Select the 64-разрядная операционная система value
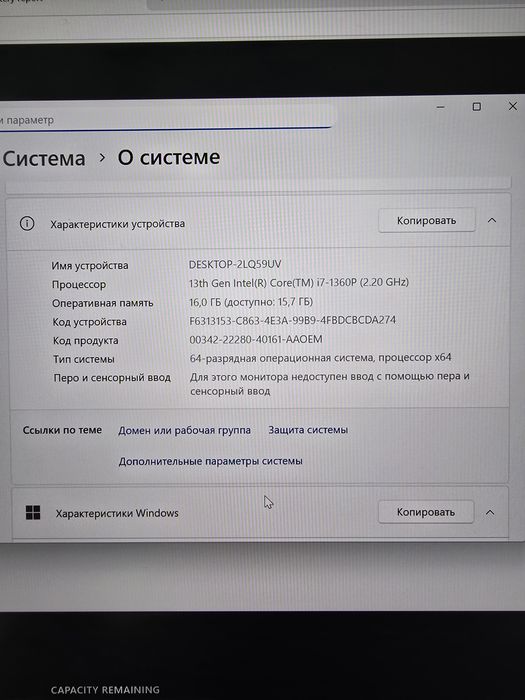The width and height of the screenshot is (525, 700). 321,358
